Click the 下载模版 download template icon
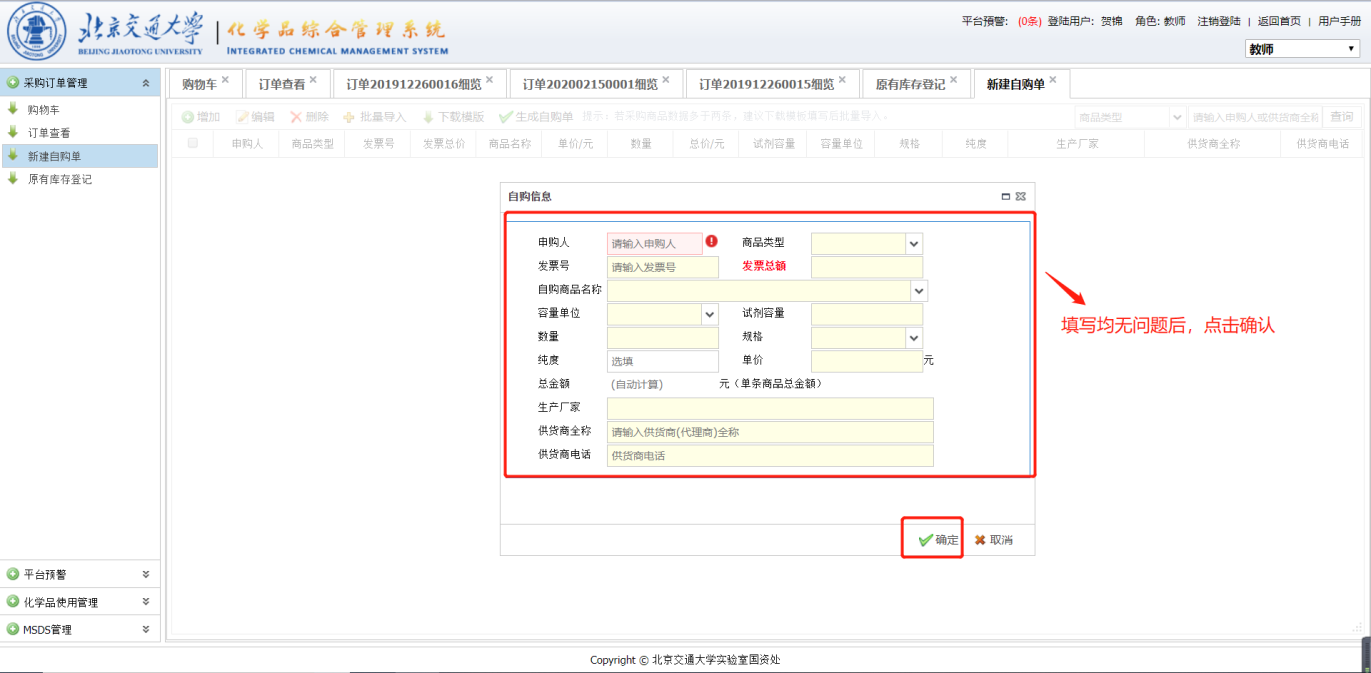Viewport: 1371px width, 673px height. point(428,117)
